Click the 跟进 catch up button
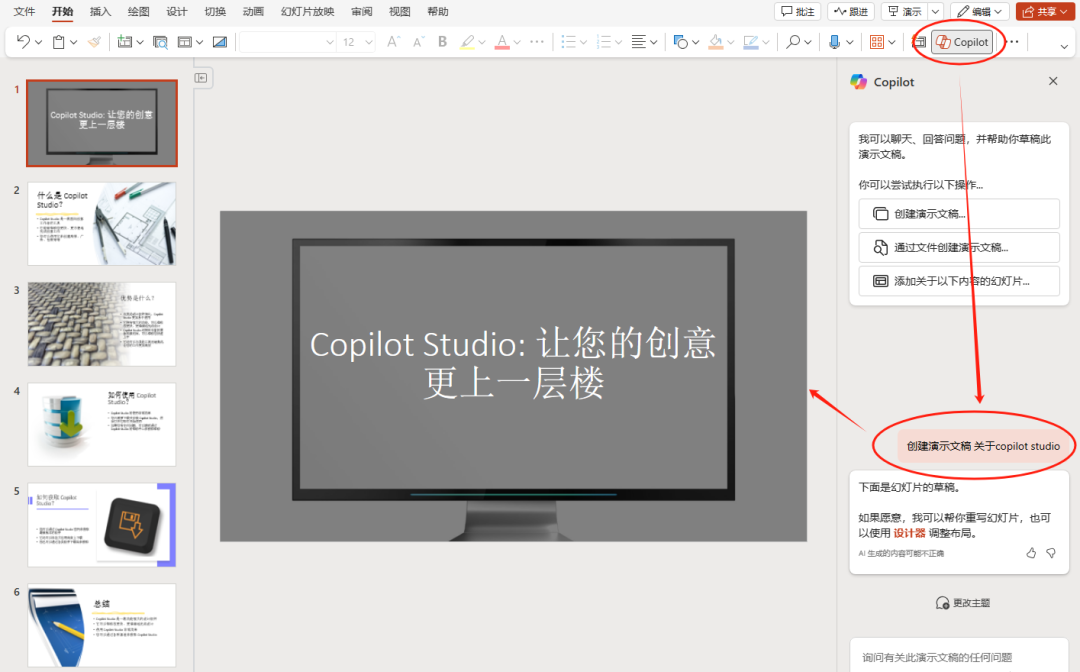The height and width of the screenshot is (672, 1080). pos(851,12)
